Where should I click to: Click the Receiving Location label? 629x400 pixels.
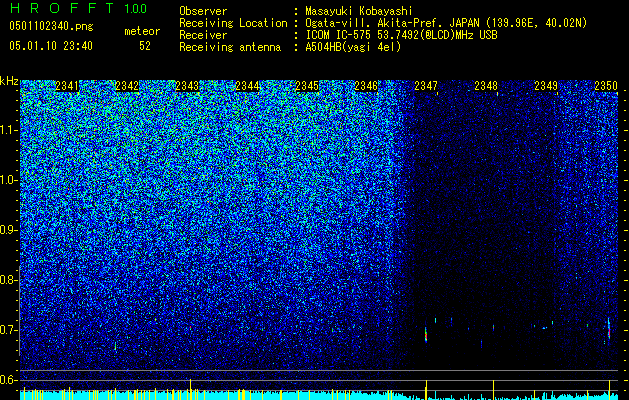coord(233,23)
